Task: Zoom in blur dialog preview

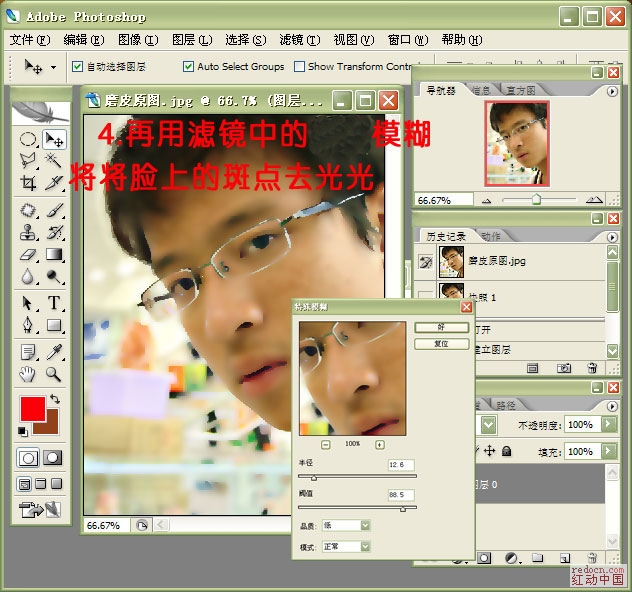Action: click(x=380, y=445)
